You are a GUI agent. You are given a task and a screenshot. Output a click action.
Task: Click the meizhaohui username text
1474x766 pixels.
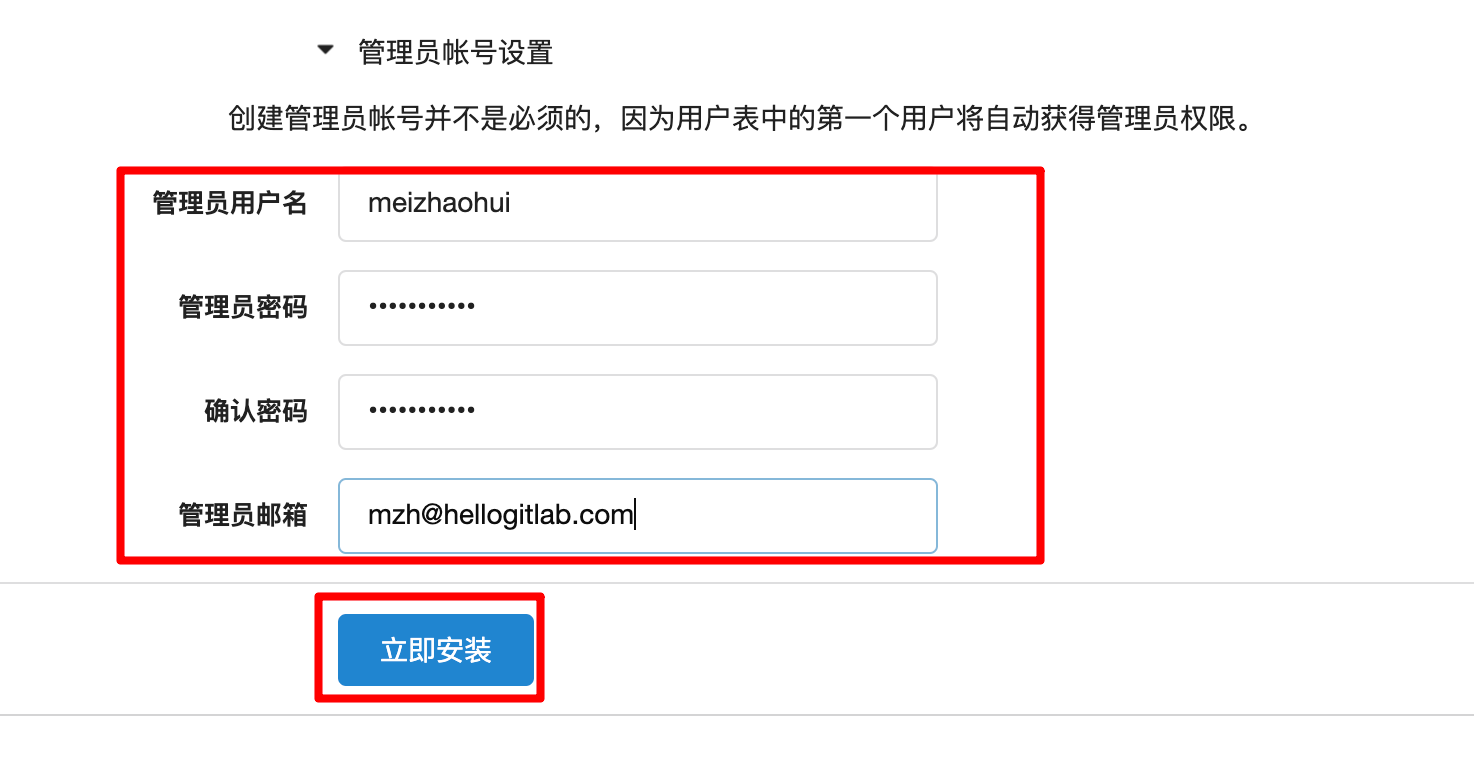[x=439, y=203]
